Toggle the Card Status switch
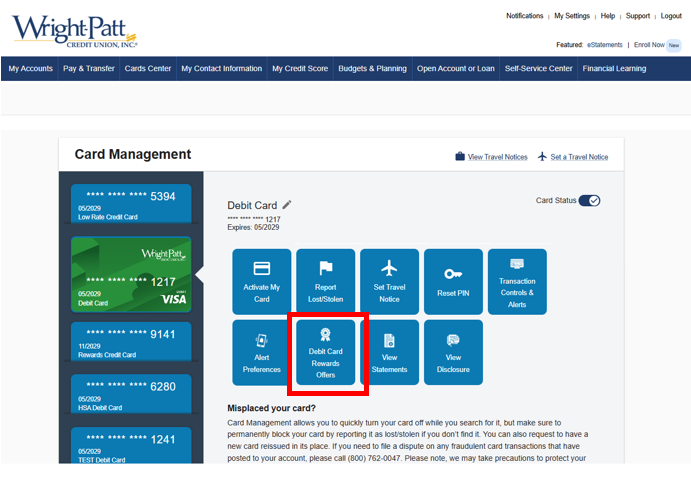 589,200
